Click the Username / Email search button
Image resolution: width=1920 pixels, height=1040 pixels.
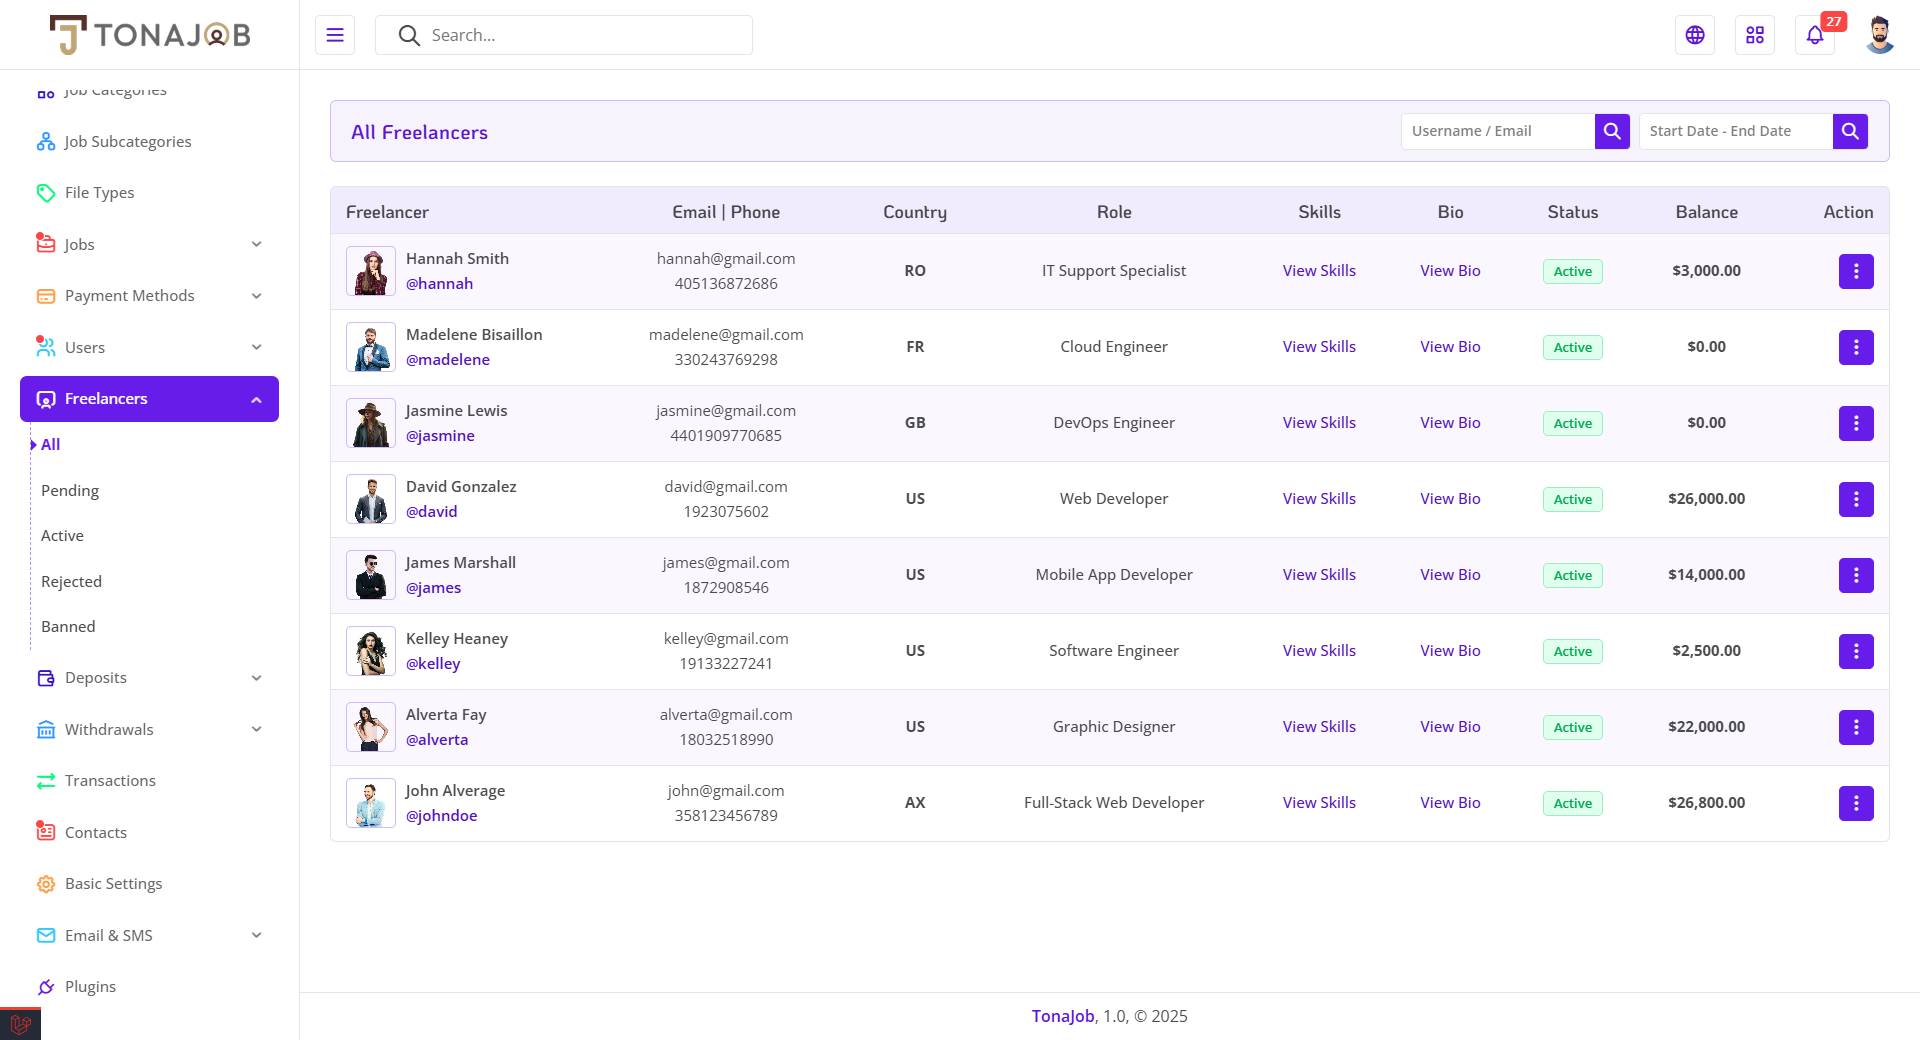(1612, 131)
